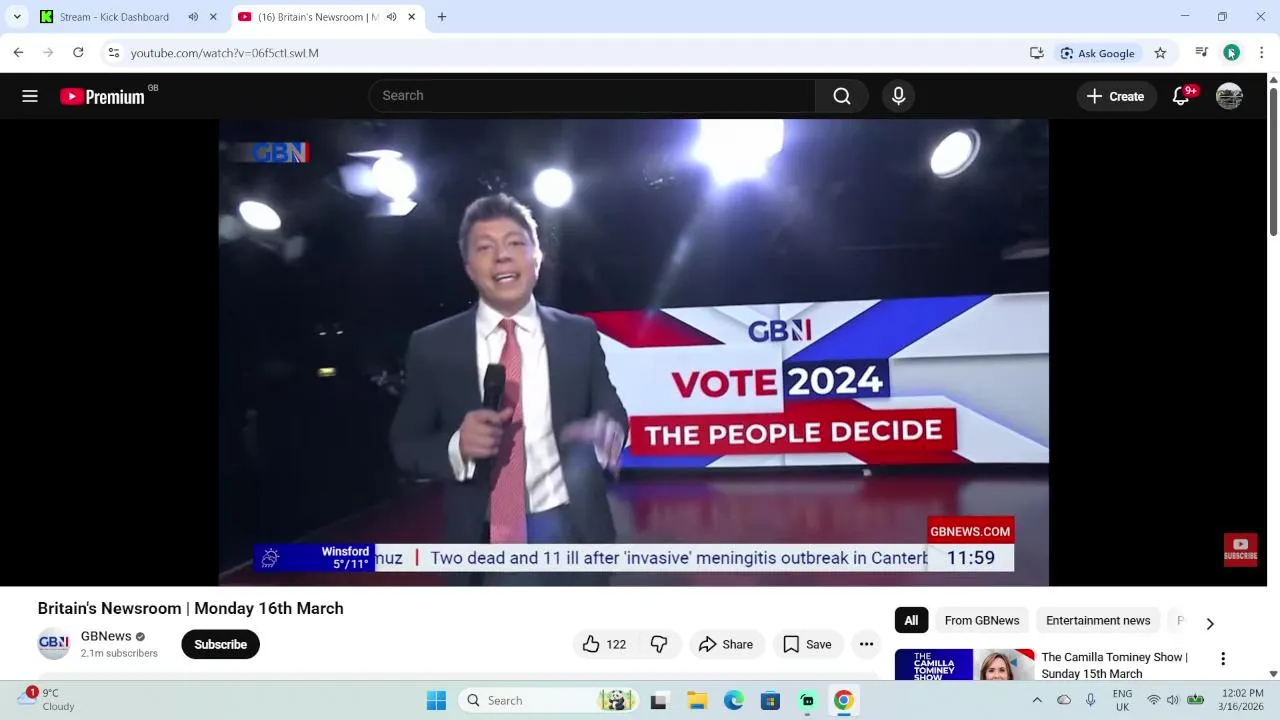
Task: Go back in browser history
Action: click(x=18, y=53)
